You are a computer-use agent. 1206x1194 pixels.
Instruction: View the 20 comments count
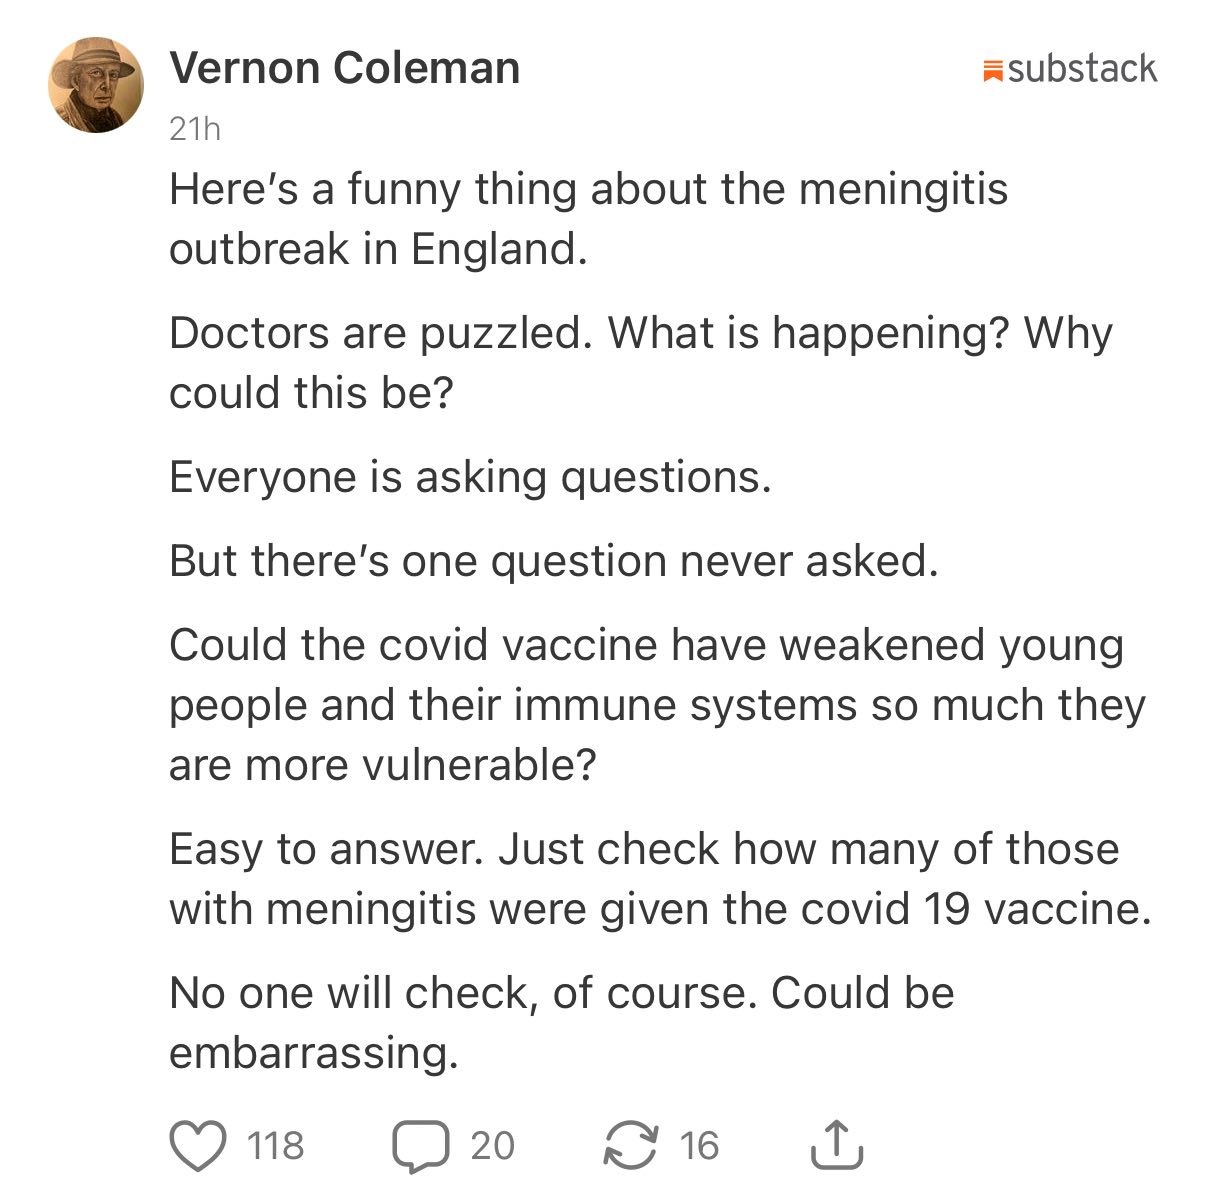492,1146
